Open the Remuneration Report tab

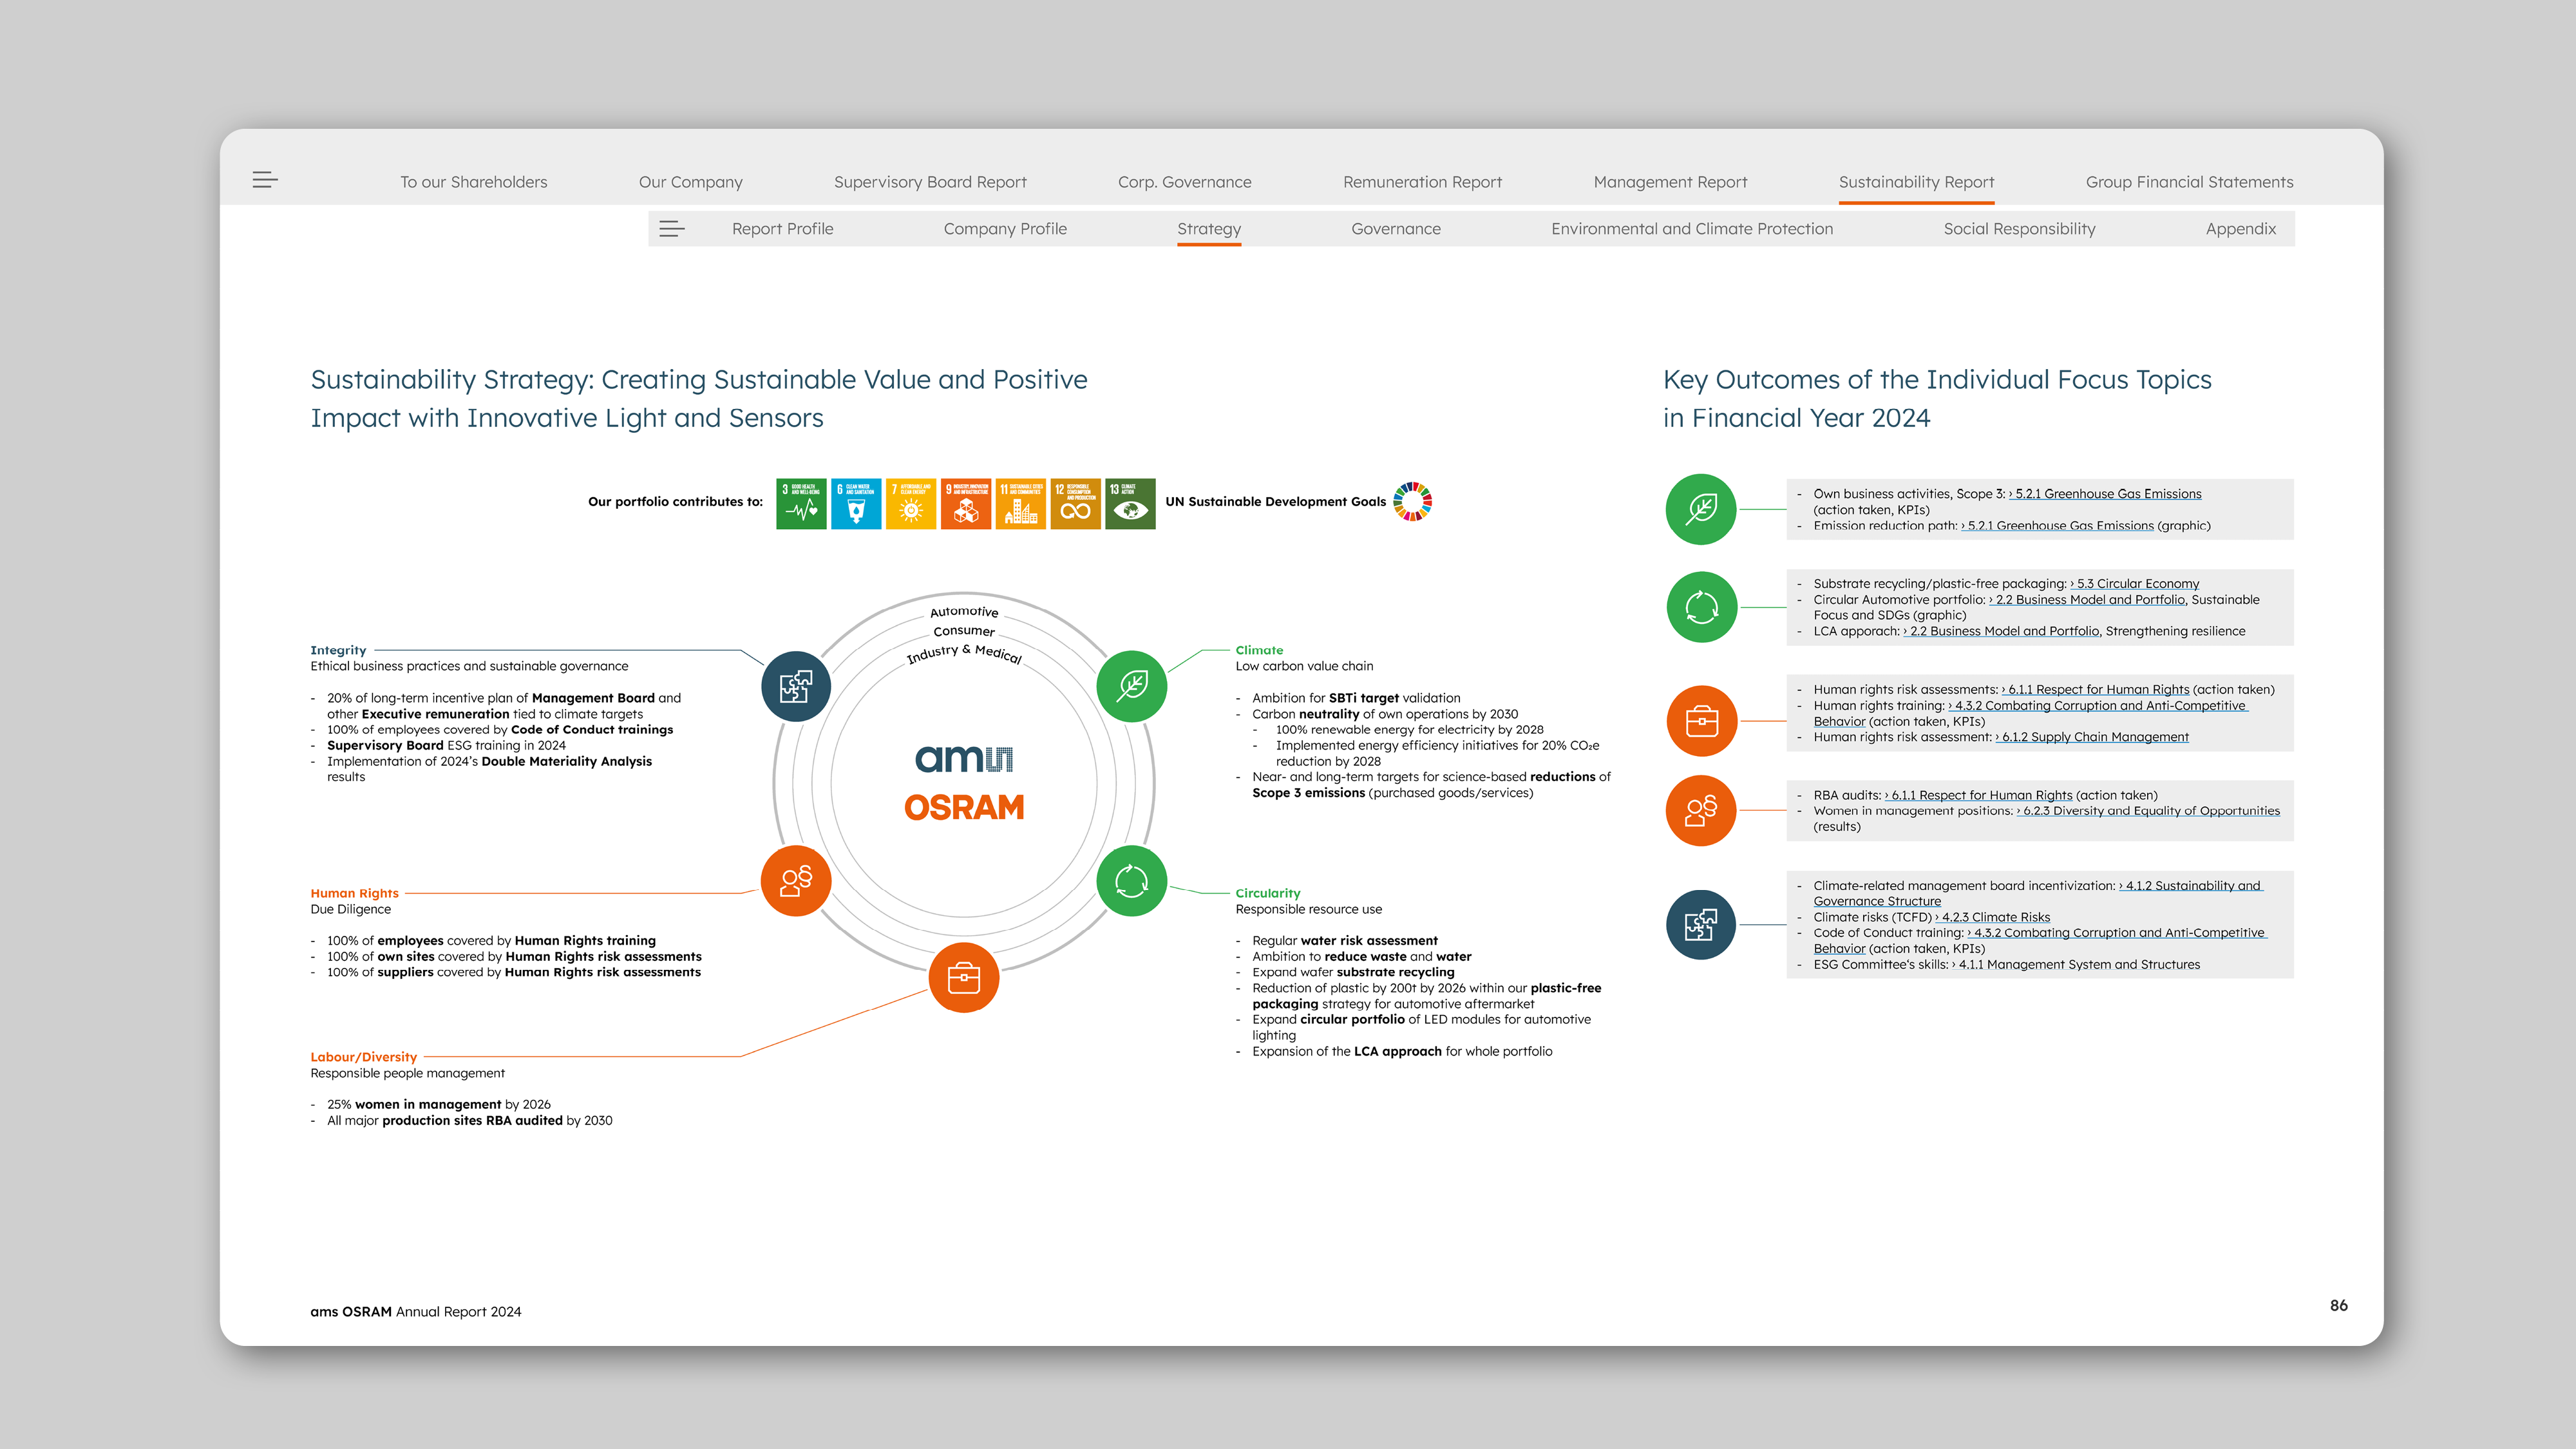click(1422, 182)
